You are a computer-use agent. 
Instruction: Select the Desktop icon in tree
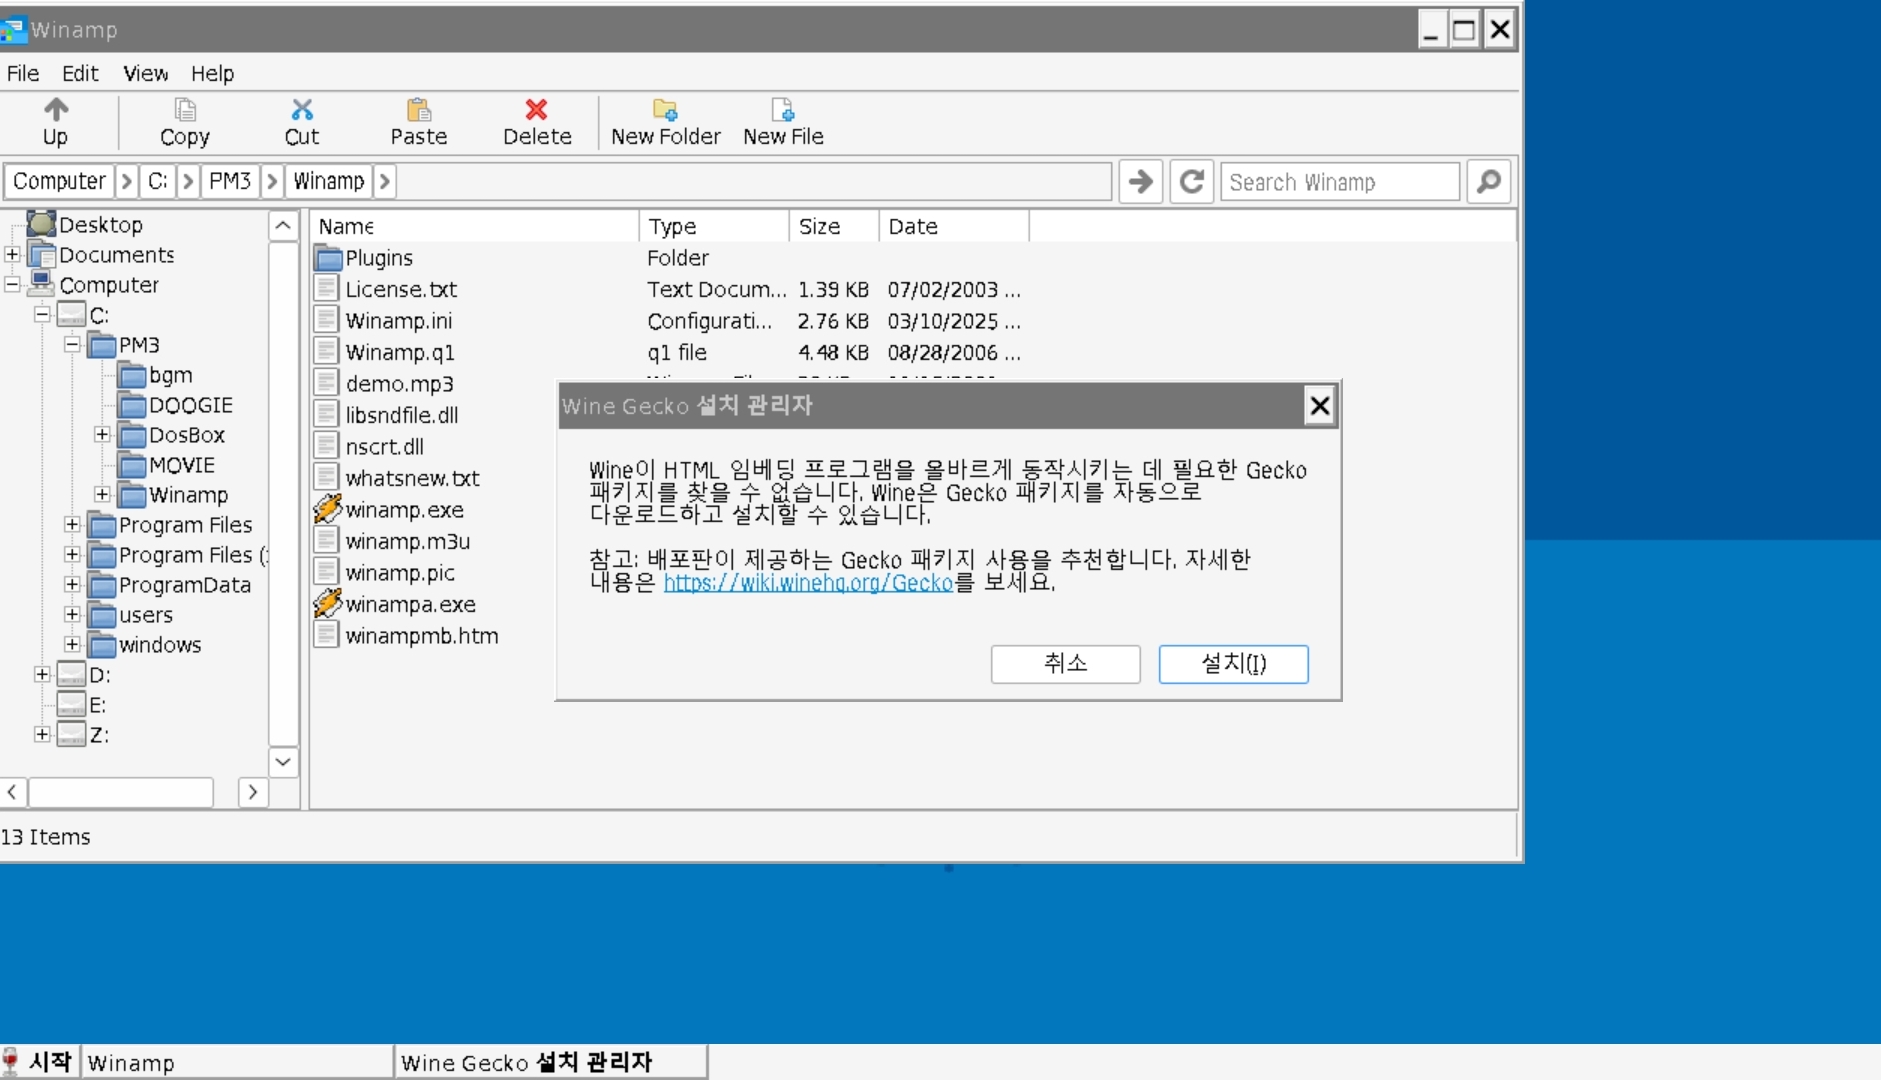tap(41, 224)
